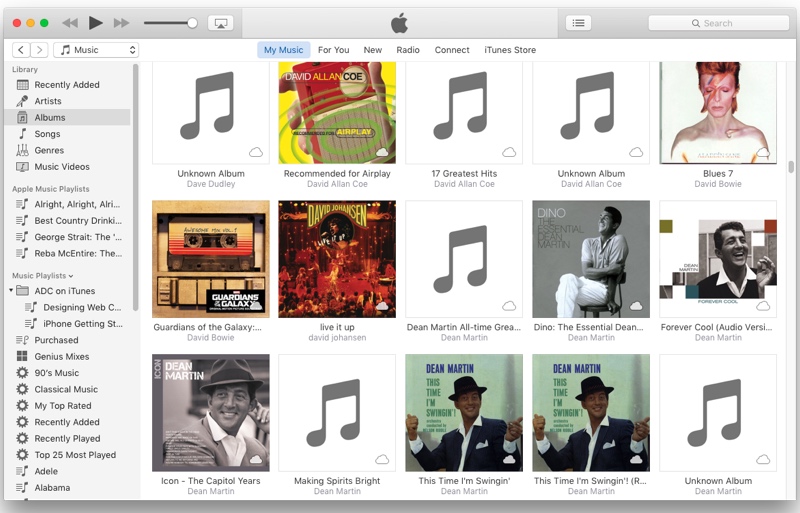The height and width of the screenshot is (513, 800).
Task: Select the Genres guitar icon in sidebar
Action: 22,150
